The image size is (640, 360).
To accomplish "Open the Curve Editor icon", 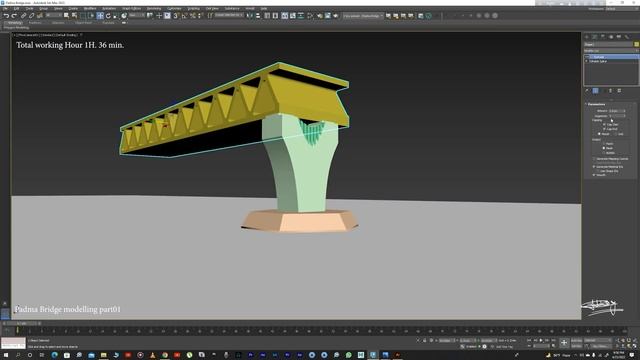I will coord(293,16).
